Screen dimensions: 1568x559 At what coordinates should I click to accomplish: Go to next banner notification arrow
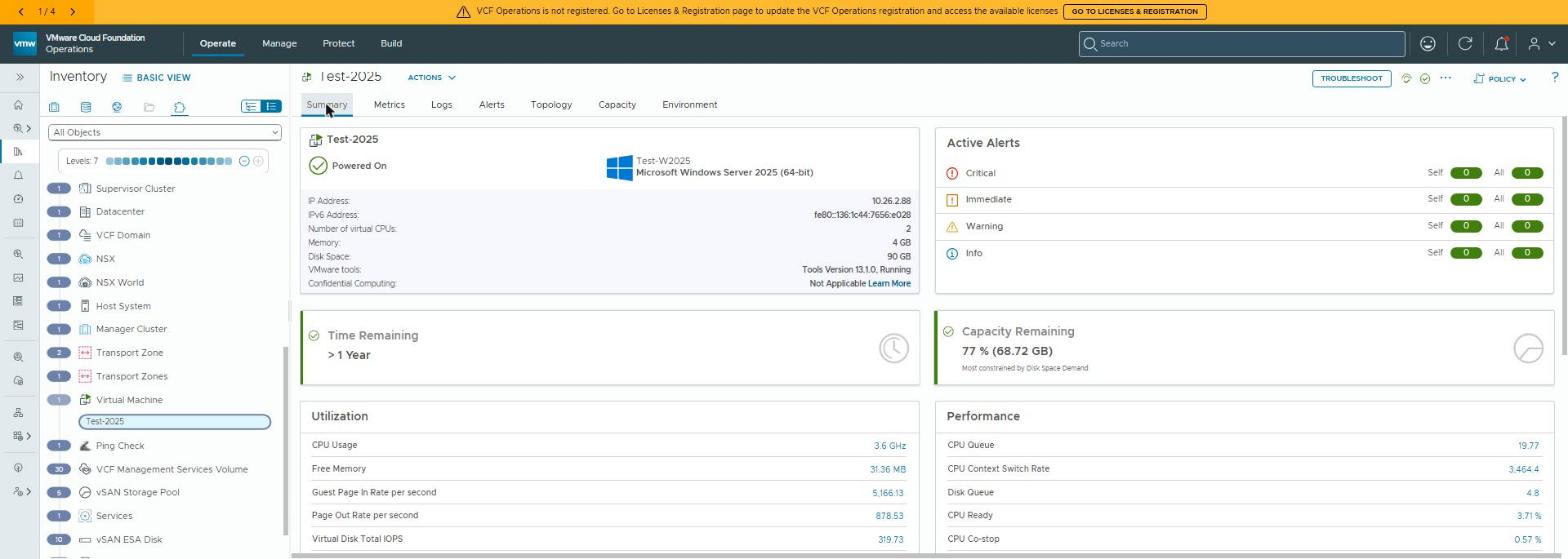point(73,12)
